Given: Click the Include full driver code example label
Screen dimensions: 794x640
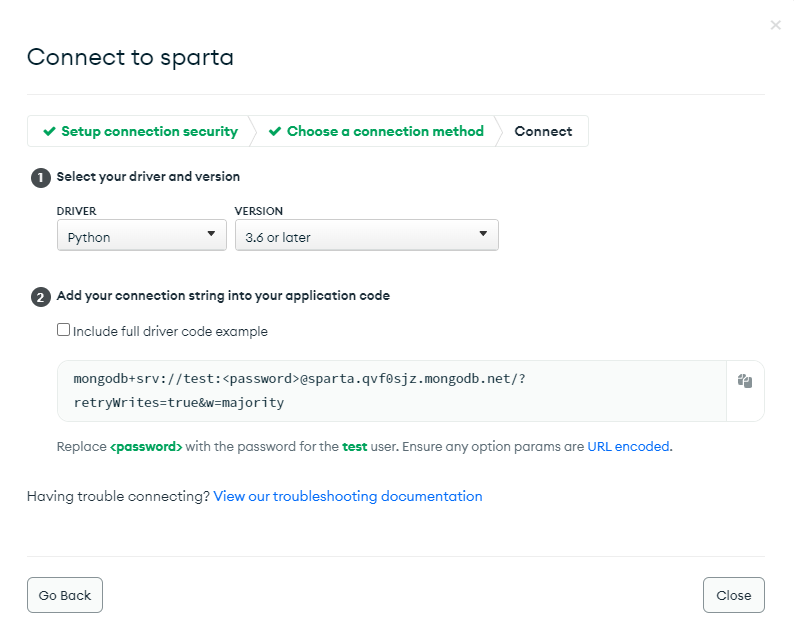Looking at the screenshot, I should [x=170, y=331].
